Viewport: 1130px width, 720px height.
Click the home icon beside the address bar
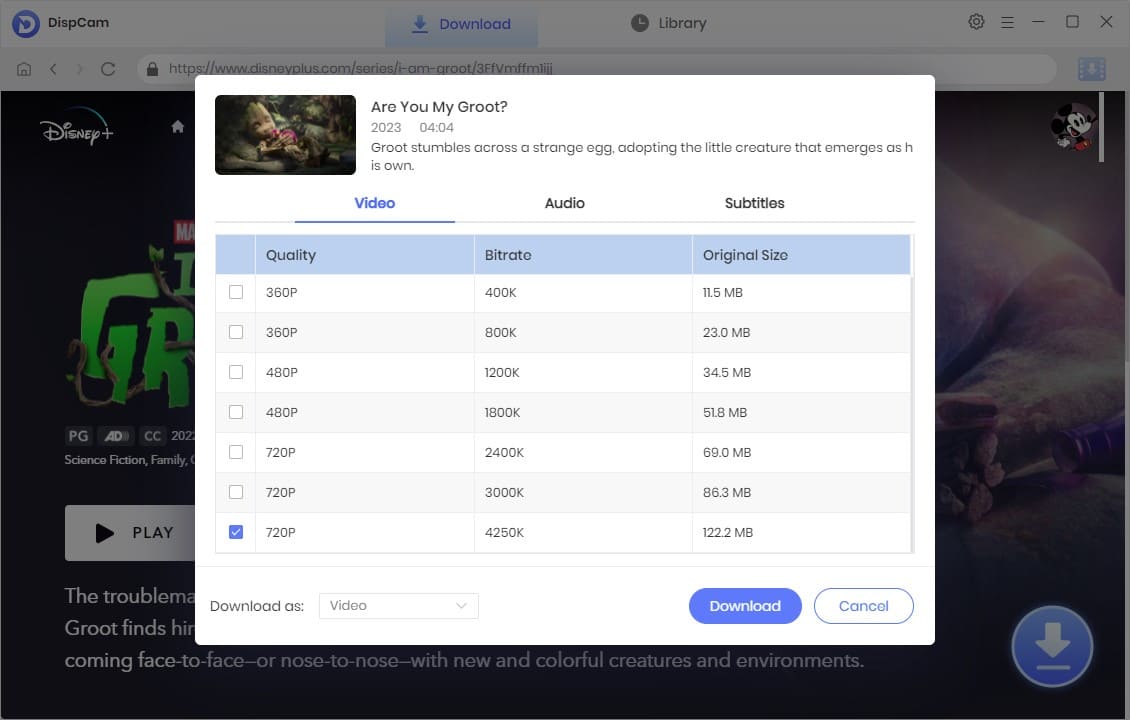pos(22,68)
